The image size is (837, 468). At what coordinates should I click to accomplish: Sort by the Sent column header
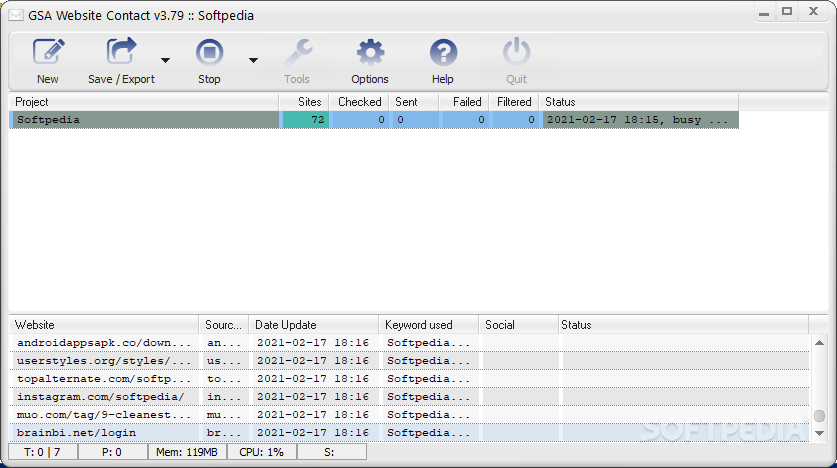coord(414,102)
